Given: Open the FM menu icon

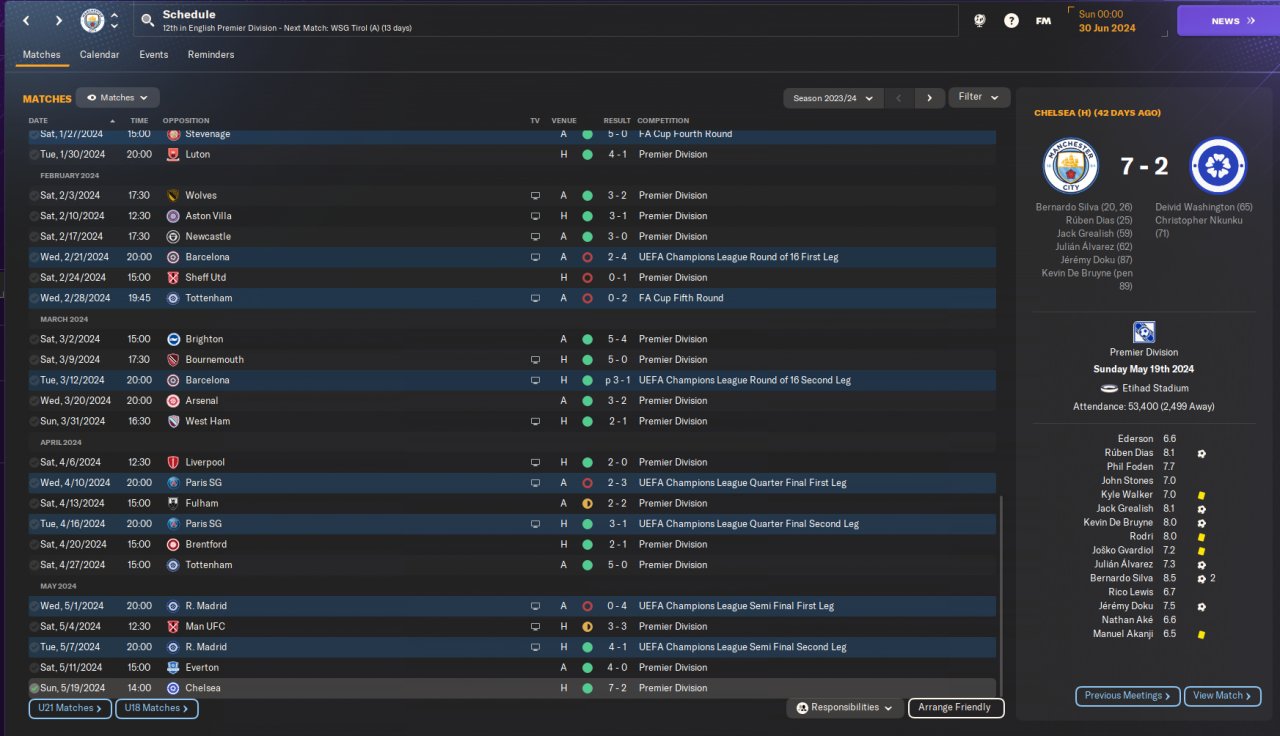Looking at the screenshot, I should click(1043, 20).
